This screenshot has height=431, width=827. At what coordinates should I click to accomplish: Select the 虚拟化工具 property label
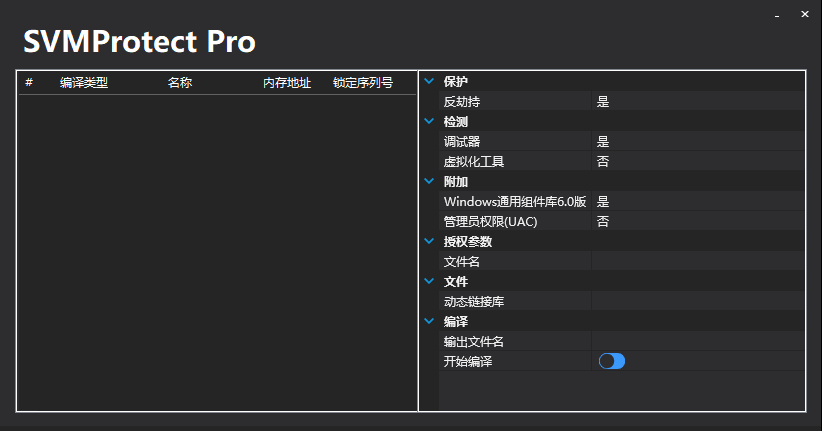474,161
